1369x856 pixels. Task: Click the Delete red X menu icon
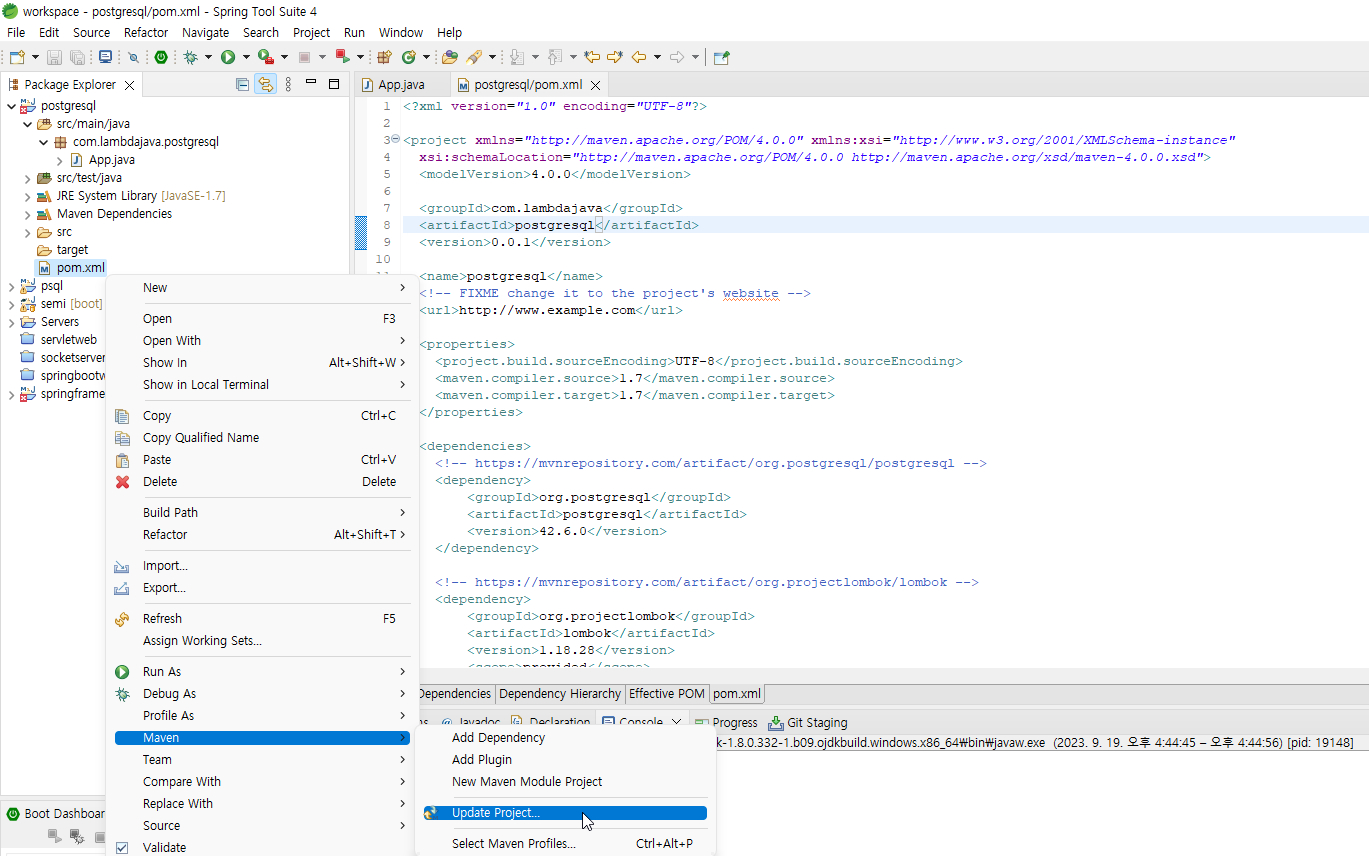pyautogui.click(x=123, y=482)
